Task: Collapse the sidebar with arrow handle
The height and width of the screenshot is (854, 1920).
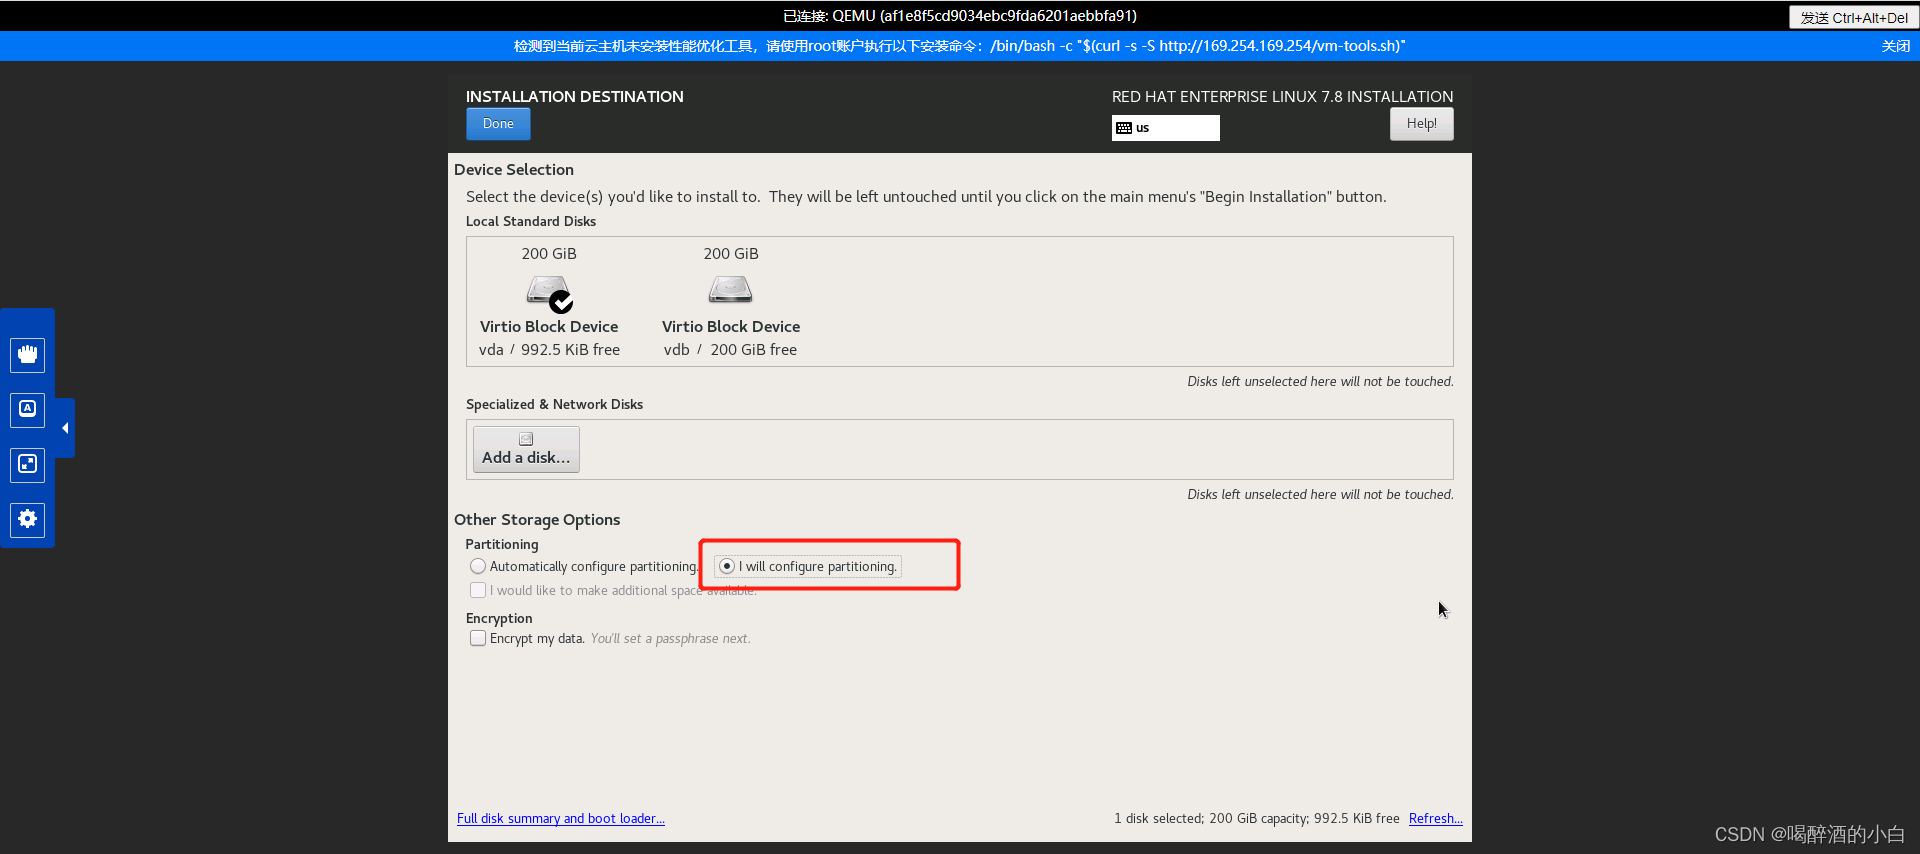Action: pos(65,428)
